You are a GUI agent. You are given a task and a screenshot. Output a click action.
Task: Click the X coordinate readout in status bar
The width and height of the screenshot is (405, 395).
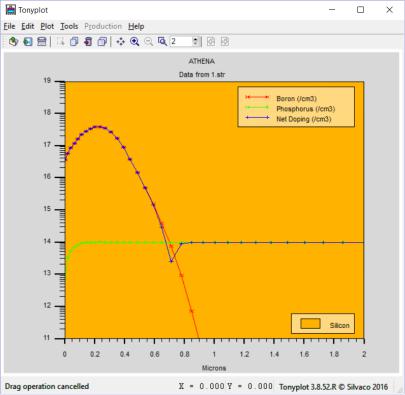click(202, 386)
